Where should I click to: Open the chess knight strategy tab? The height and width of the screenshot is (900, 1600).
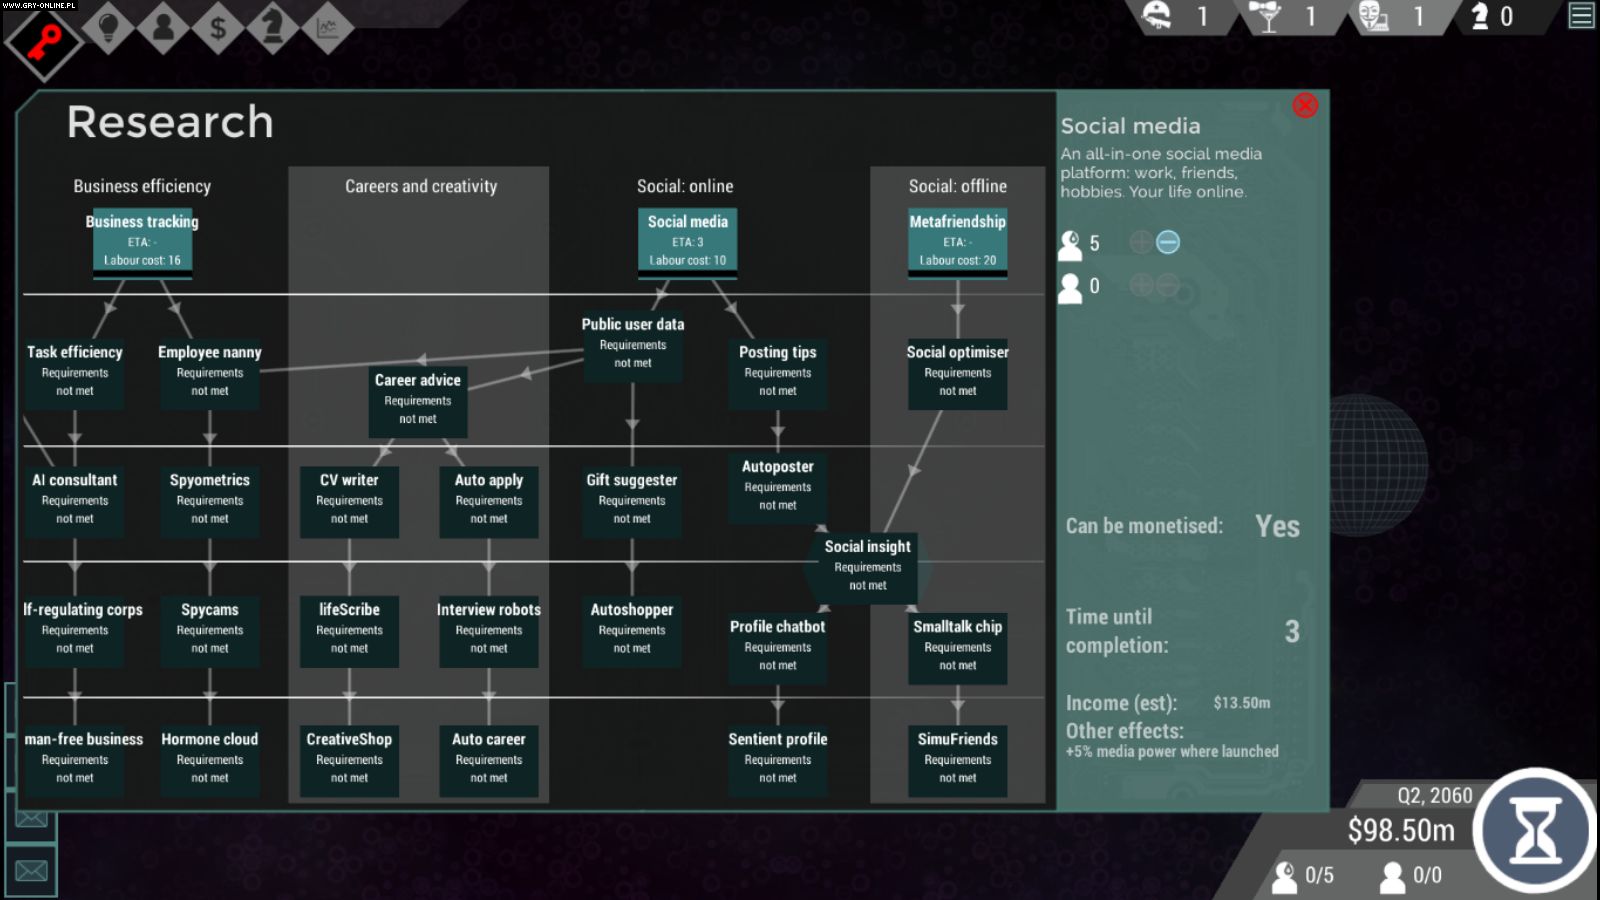271,27
